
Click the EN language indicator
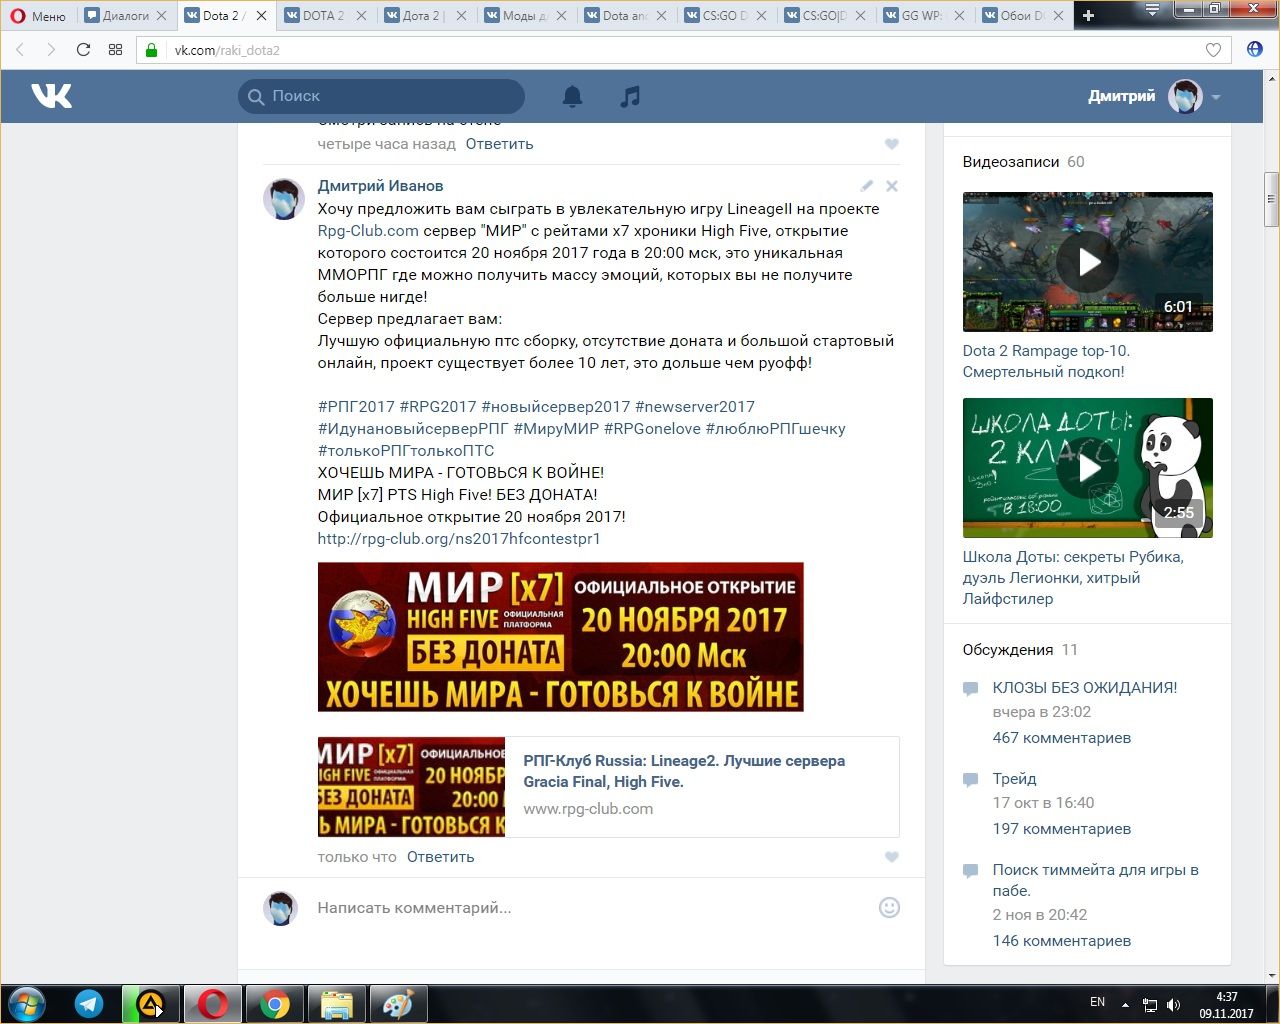tap(1097, 1002)
